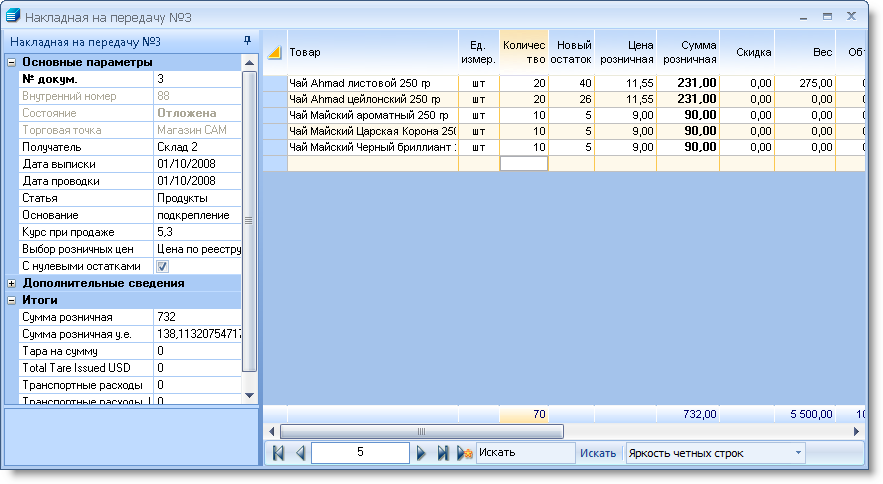The height and width of the screenshot is (484, 883).
Task: Go to previous record in navigator
Action: click(x=300, y=453)
